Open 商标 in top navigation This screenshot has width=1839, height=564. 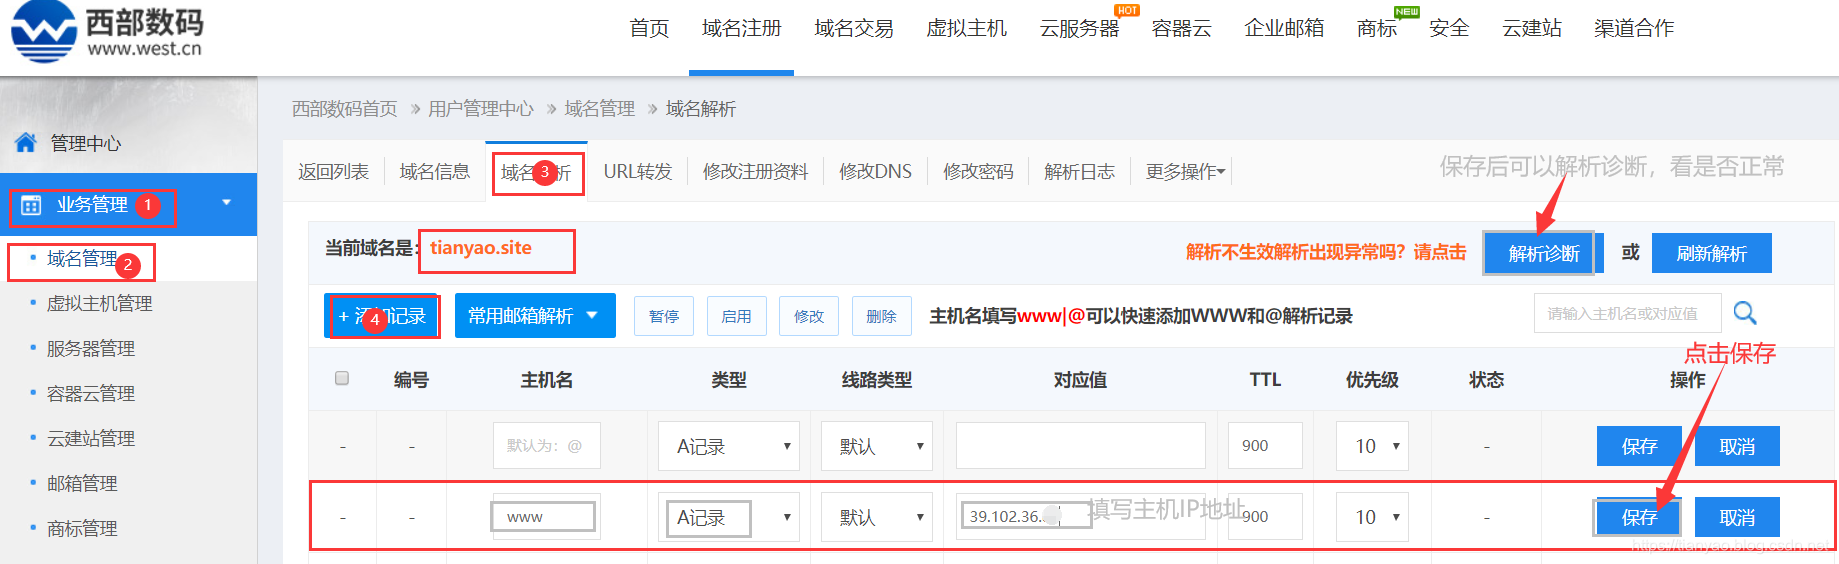coord(1376,28)
